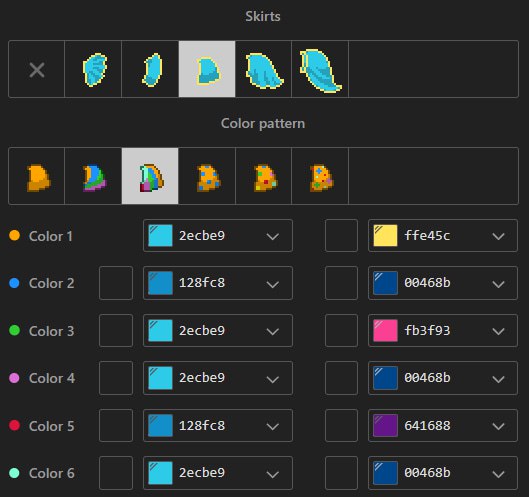Expand the fb3f93 pink color dropdown

pyautogui.click(x=498, y=331)
